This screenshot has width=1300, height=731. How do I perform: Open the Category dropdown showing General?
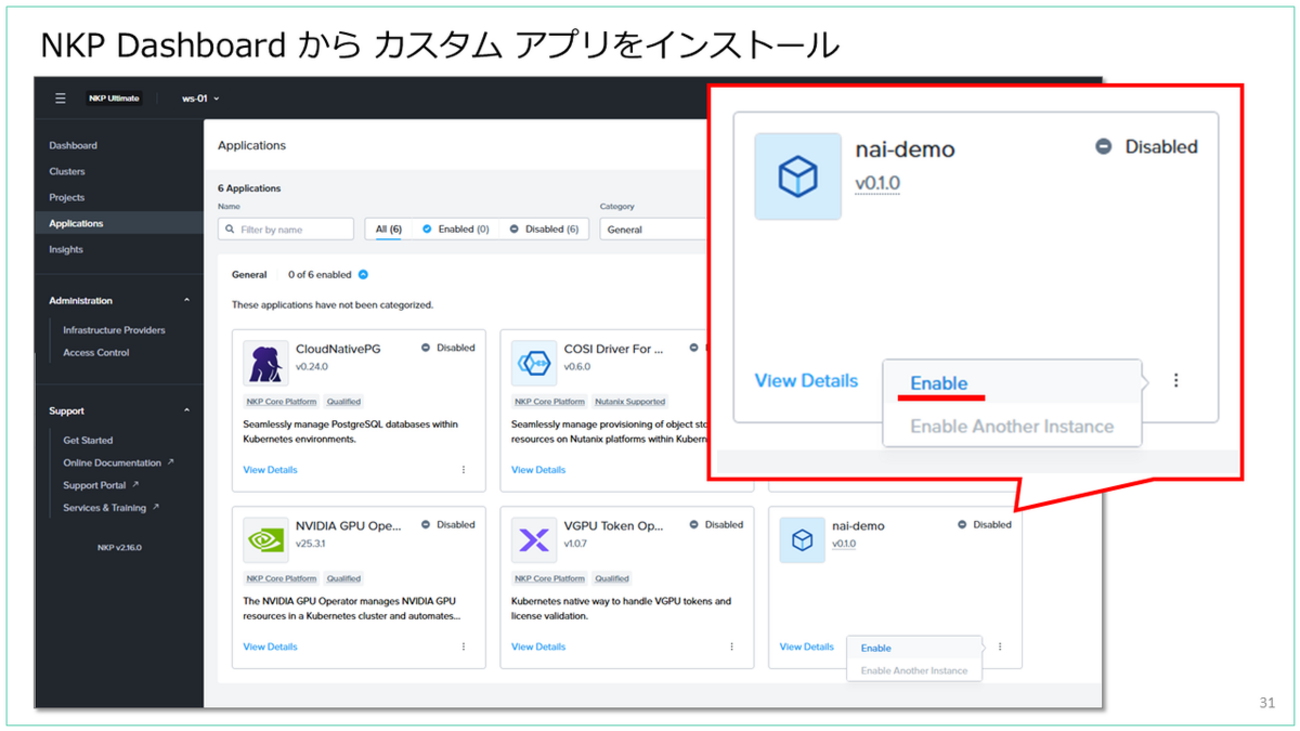pyautogui.click(x=654, y=230)
